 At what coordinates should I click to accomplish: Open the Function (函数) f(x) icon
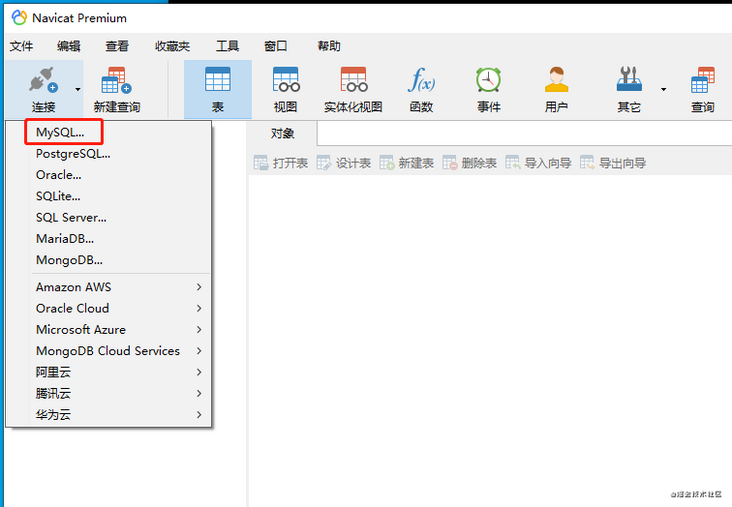(421, 79)
